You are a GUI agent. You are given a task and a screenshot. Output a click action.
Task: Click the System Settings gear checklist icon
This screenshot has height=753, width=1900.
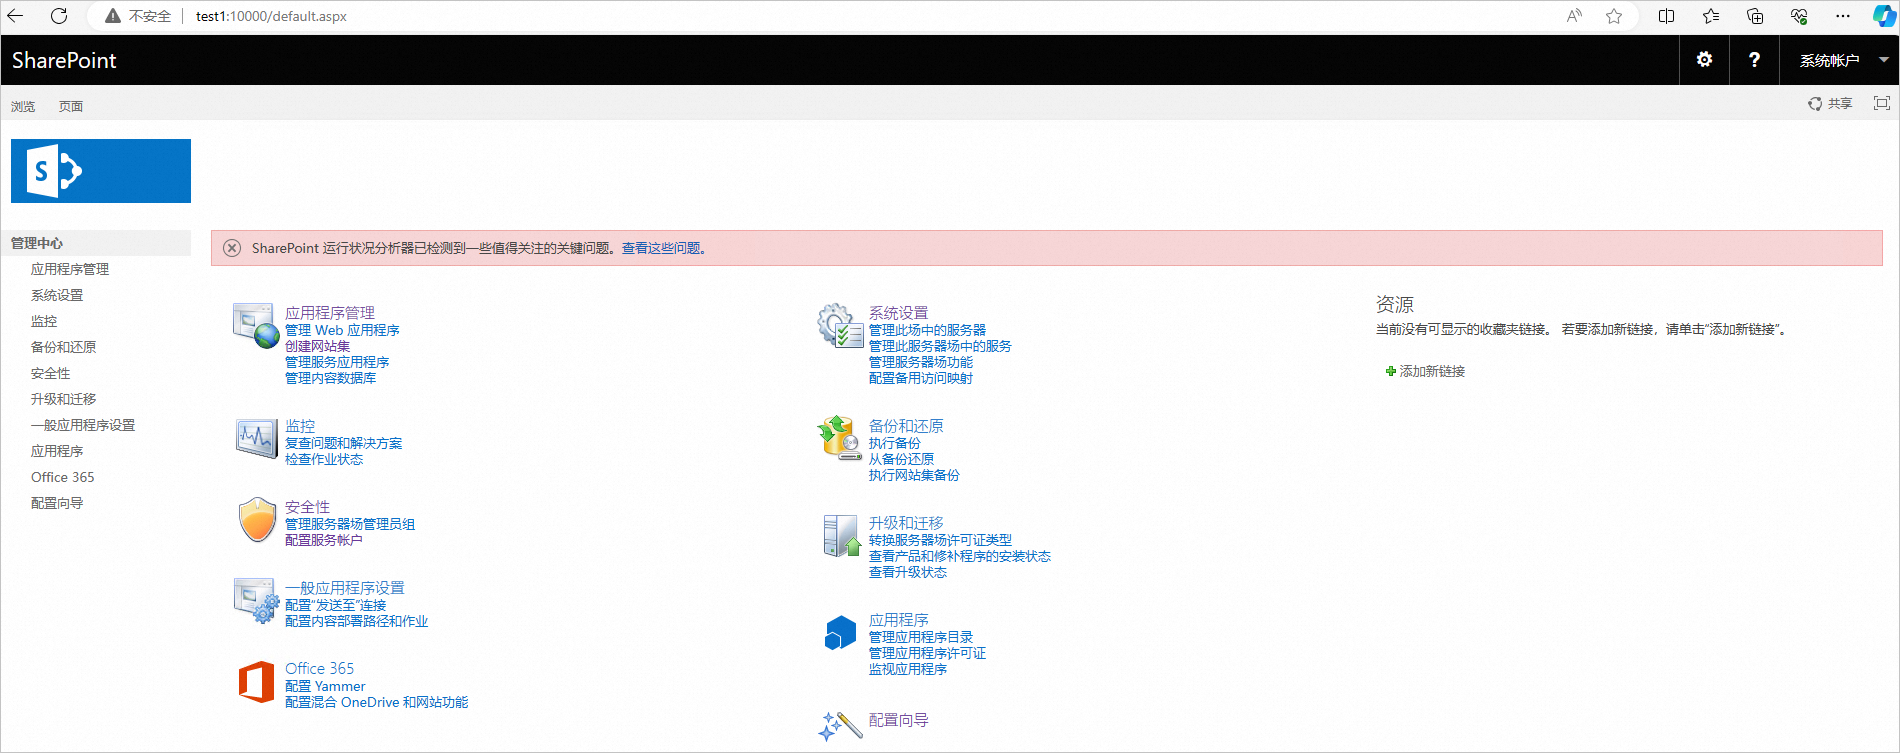pos(840,326)
